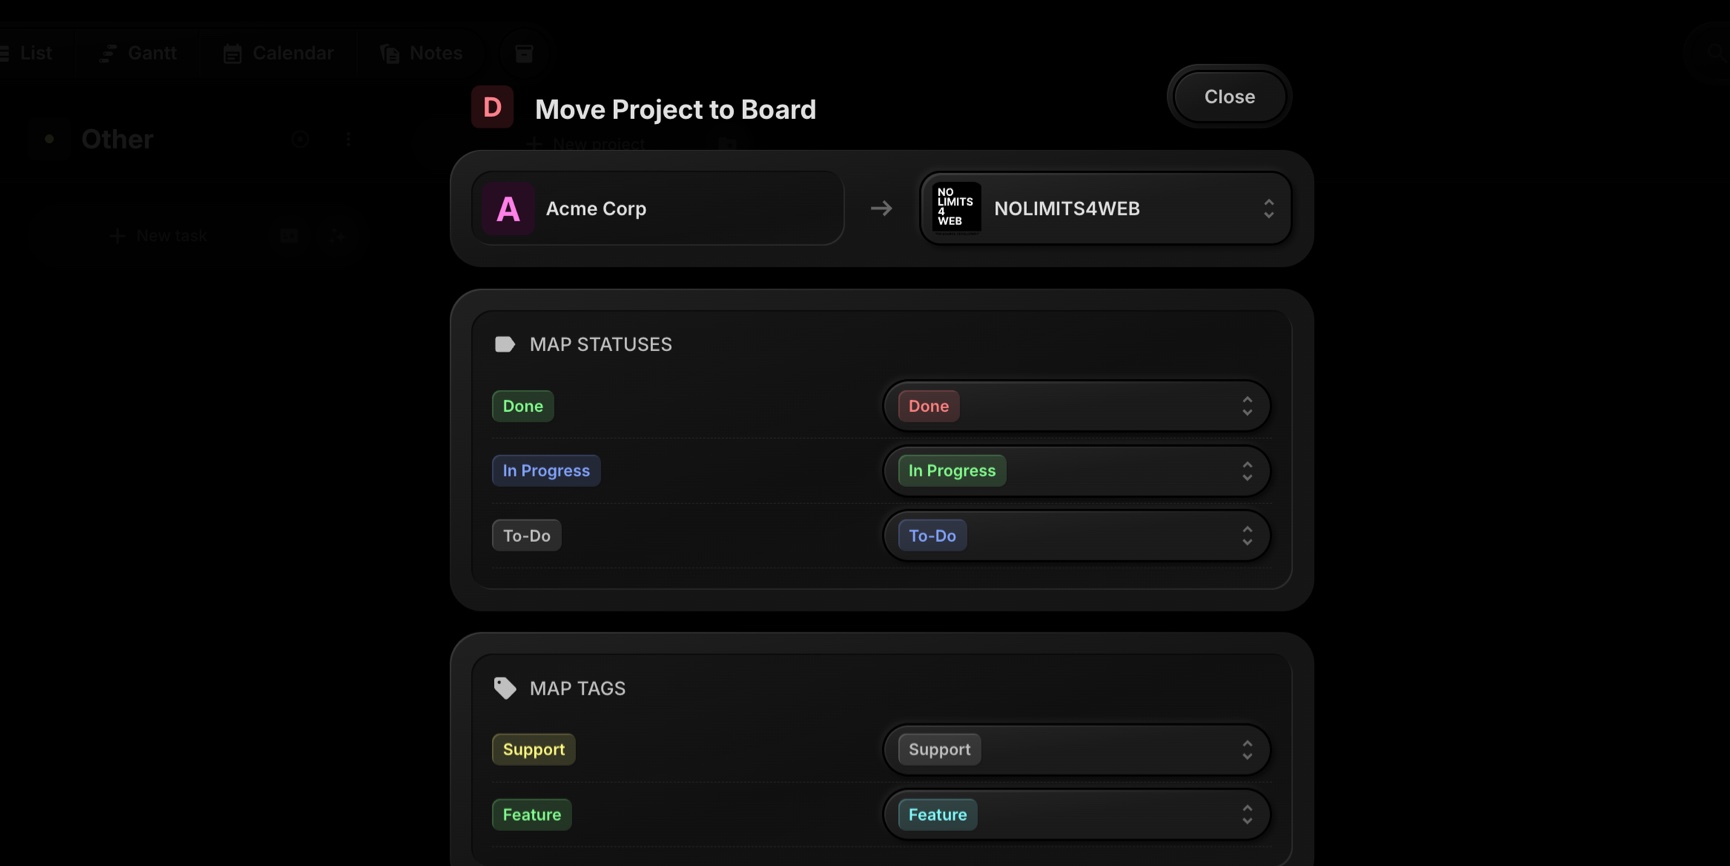Screen dimensions: 1730x866
Task: Click the pink A avatar for Acme Corp
Action: coord(509,208)
